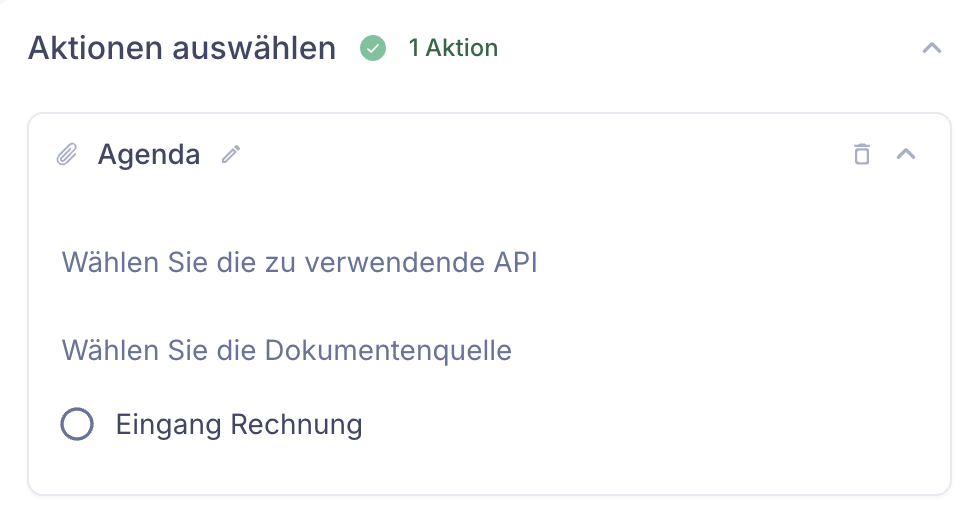Collapse the Aktionen auswählen section
Image resolution: width=968 pixels, height=524 pixels.
point(932,48)
